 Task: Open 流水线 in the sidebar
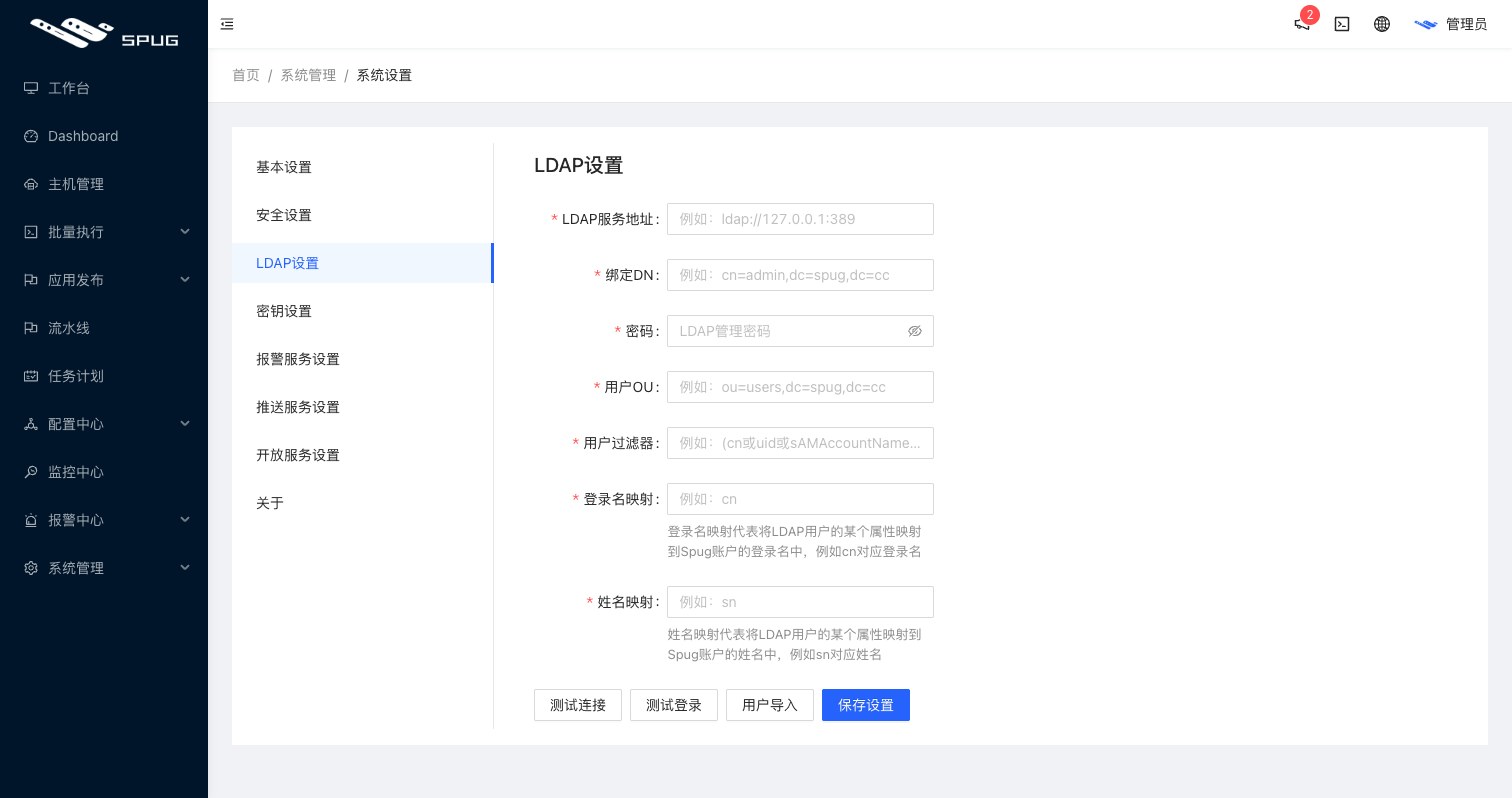point(104,328)
